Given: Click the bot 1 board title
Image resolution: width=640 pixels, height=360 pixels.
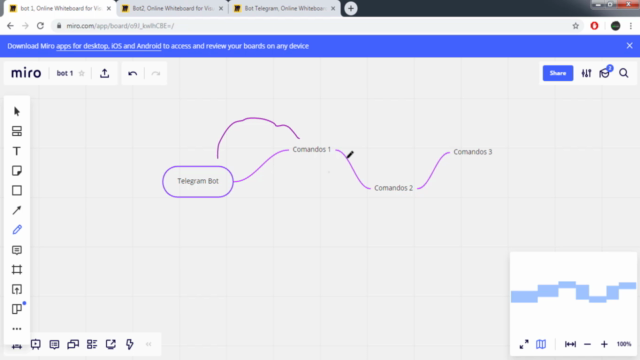Looking at the screenshot, I should click(65, 73).
